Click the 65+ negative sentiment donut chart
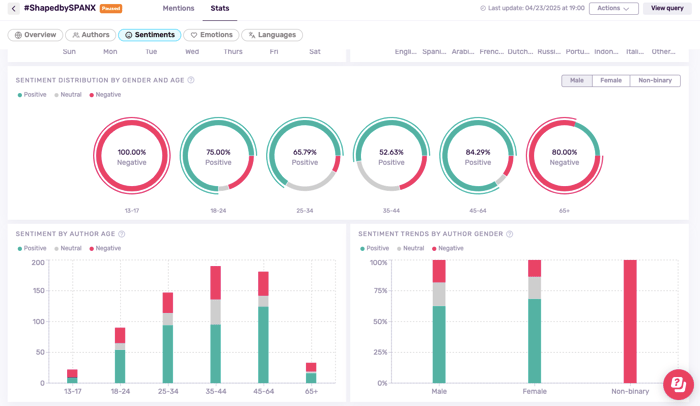The height and width of the screenshot is (406, 700). pos(564,156)
